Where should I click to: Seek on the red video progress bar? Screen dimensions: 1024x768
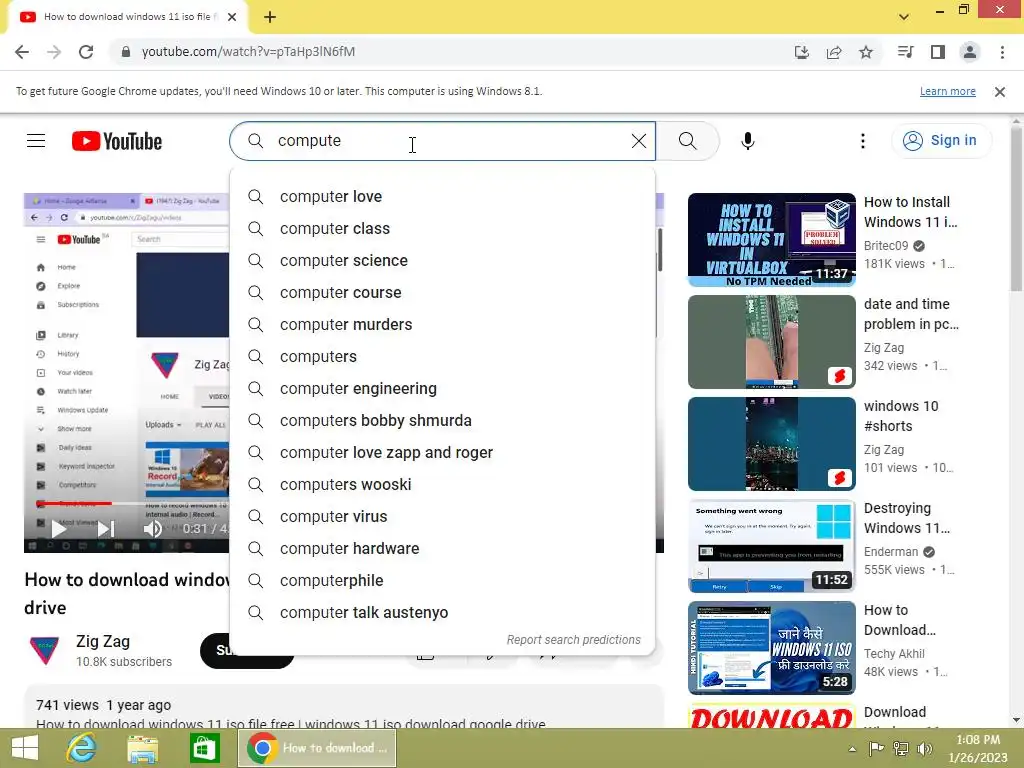74,504
